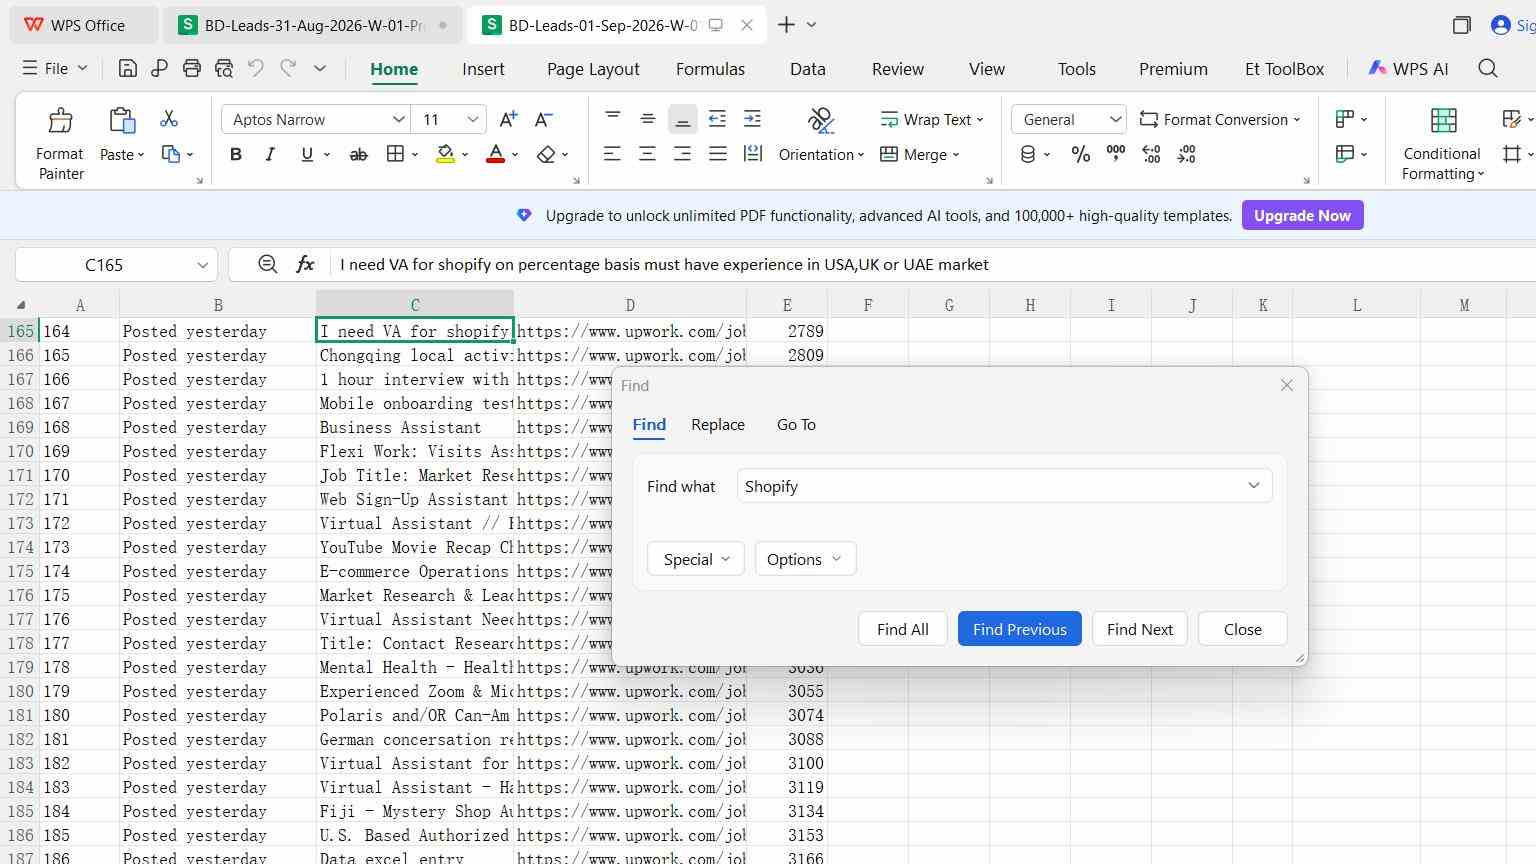Expand the Options dropdown in Find dialog
Viewport: 1536px width, 864px height.
click(805, 559)
